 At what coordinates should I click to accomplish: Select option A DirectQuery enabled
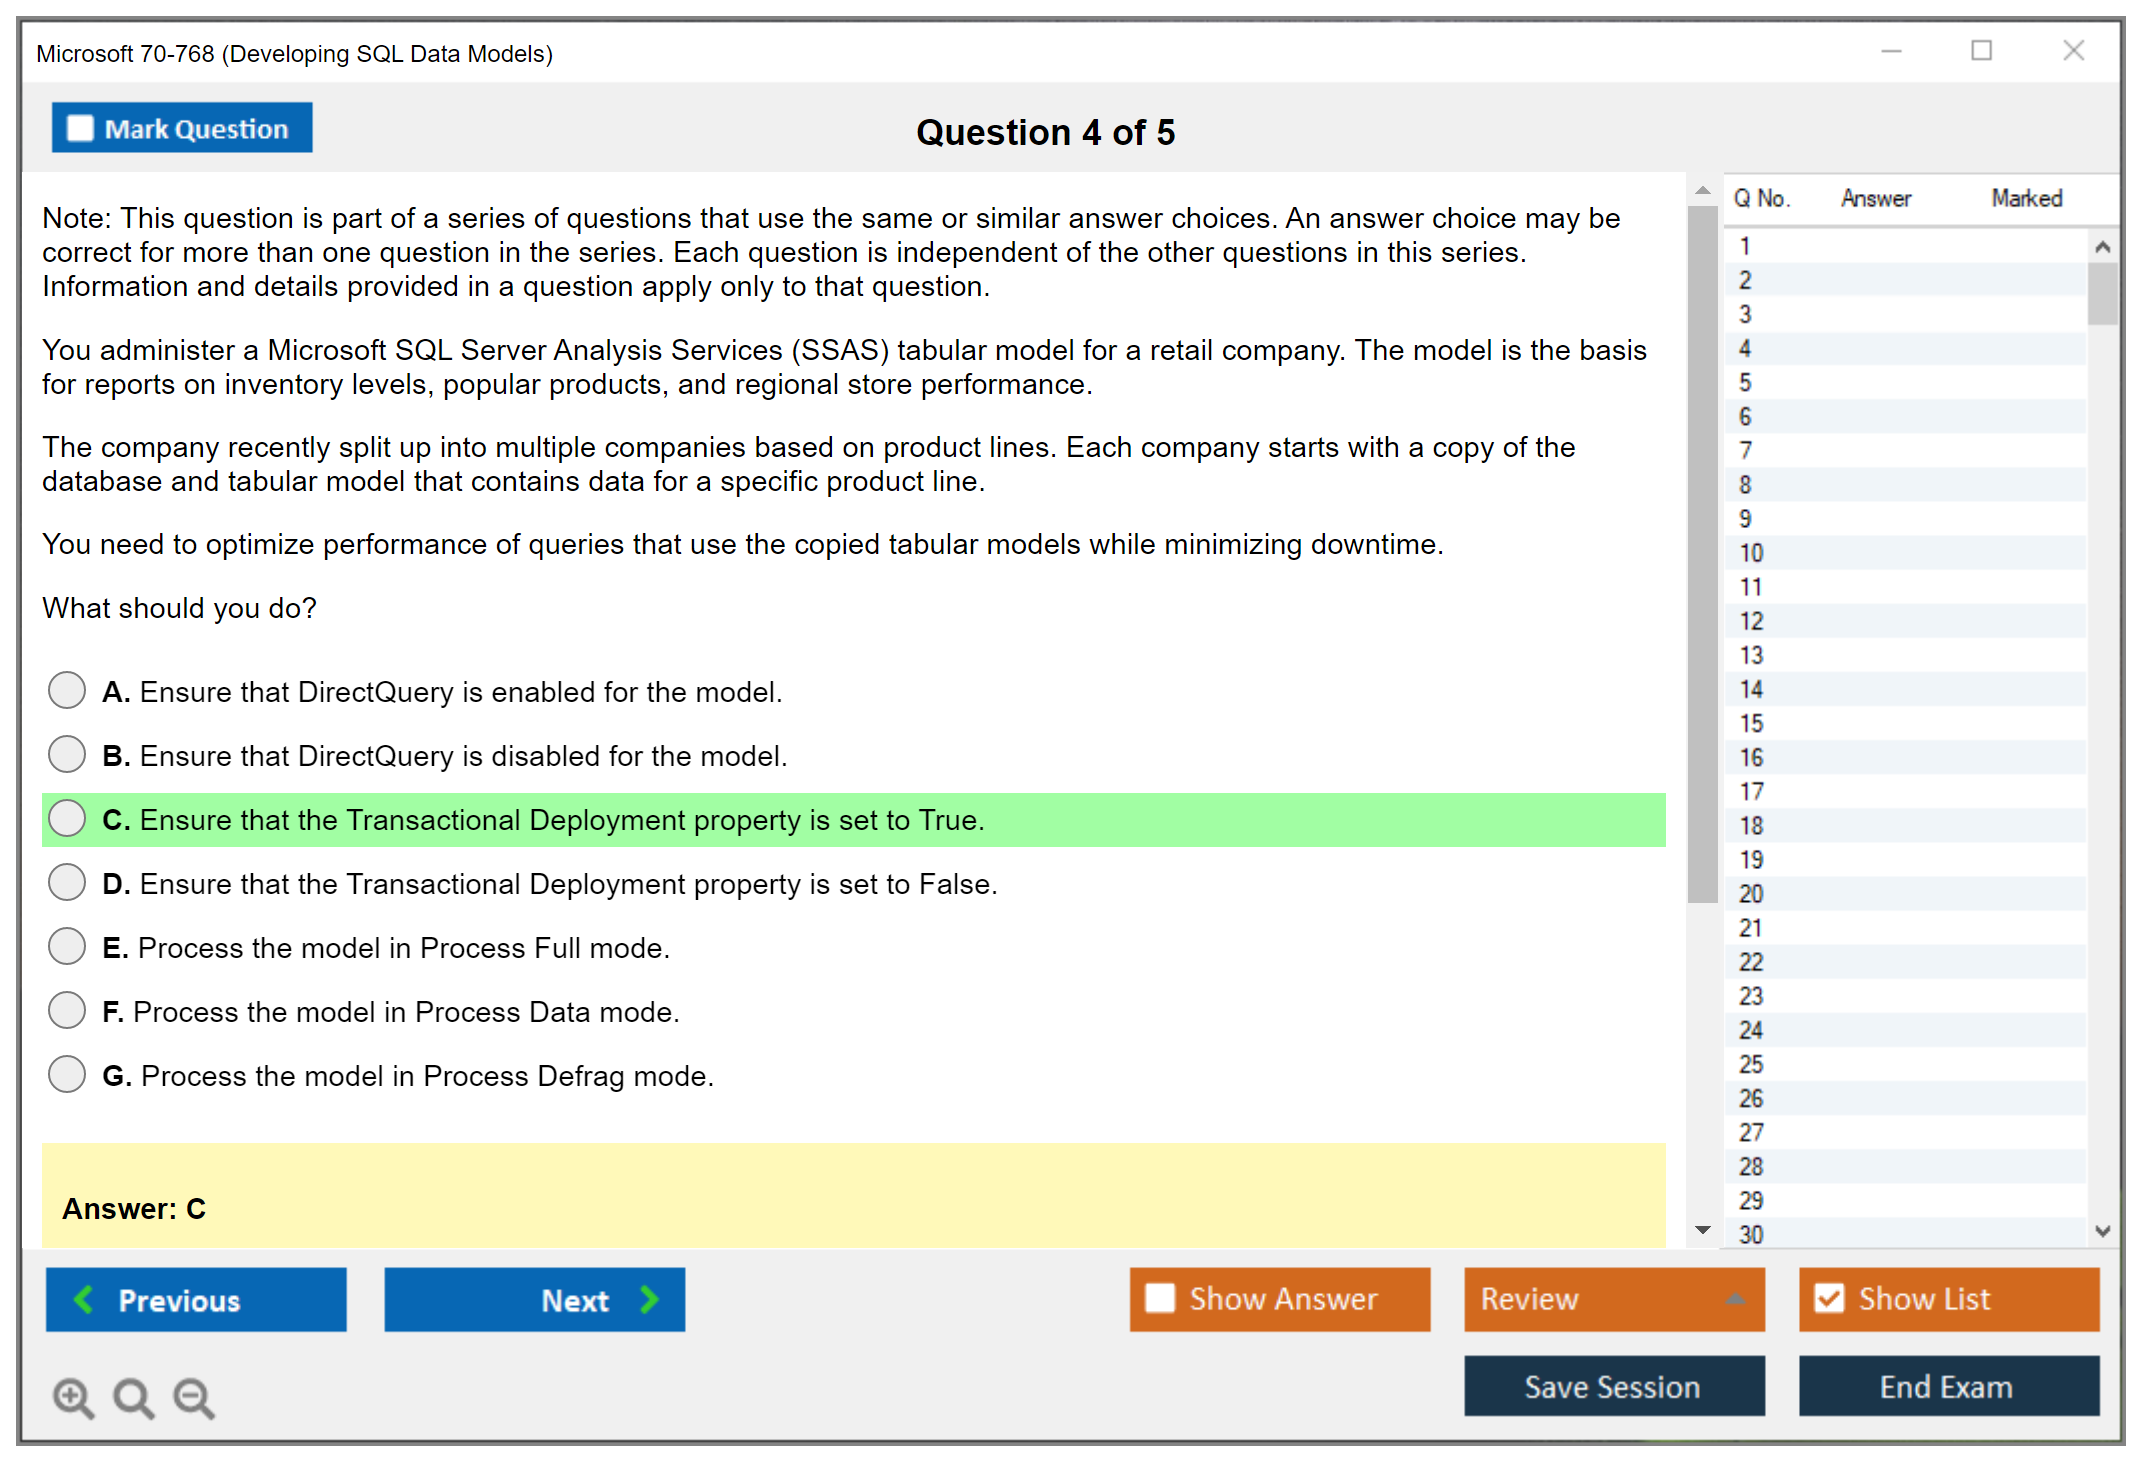(67, 690)
